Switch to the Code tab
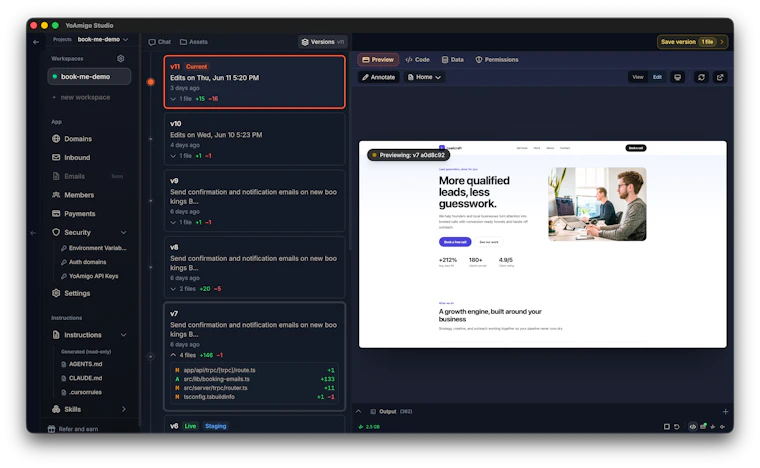The height and width of the screenshot is (468, 760). pos(417,60)
